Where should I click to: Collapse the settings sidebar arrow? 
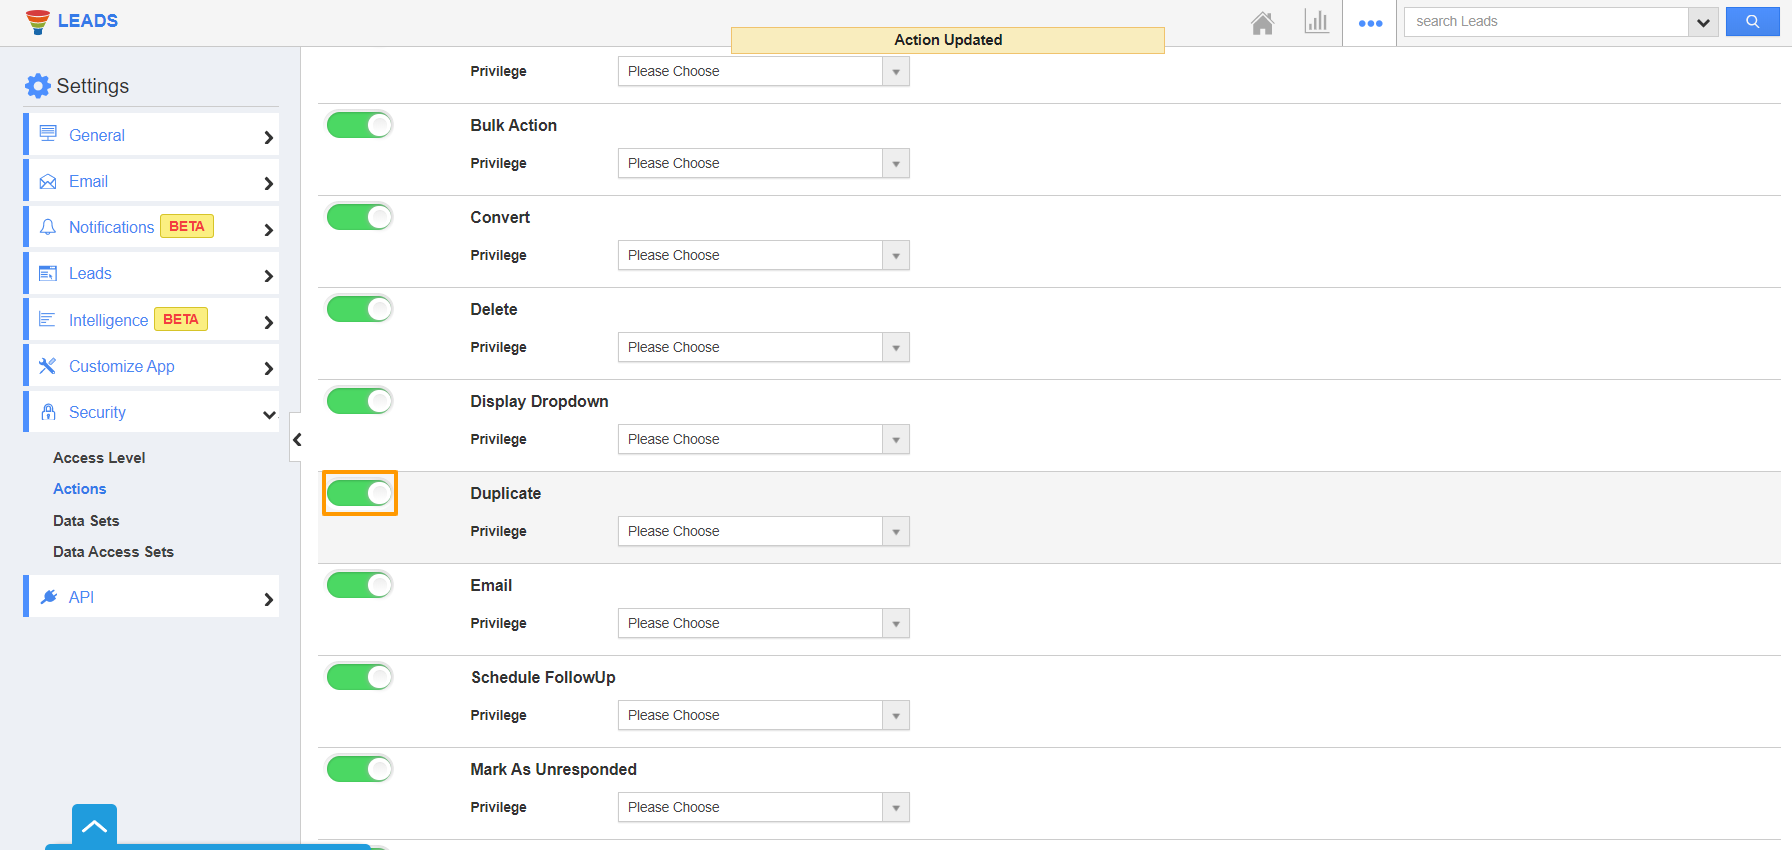(x=296, y=439)
